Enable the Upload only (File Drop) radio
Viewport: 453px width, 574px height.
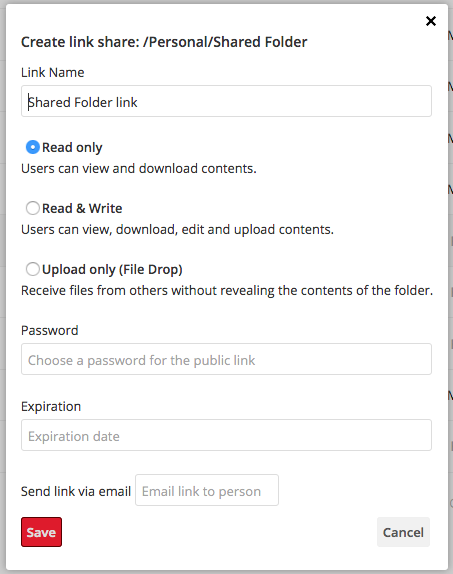[x=33, y=269]
